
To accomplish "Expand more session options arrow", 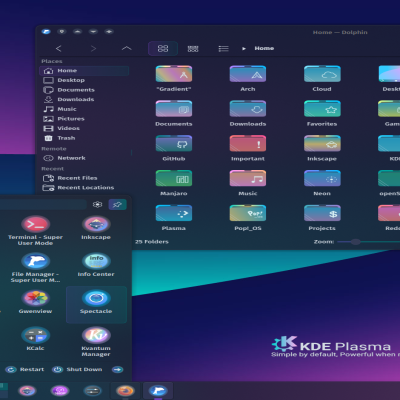I will pyautogui.click(x=117, y=369).
